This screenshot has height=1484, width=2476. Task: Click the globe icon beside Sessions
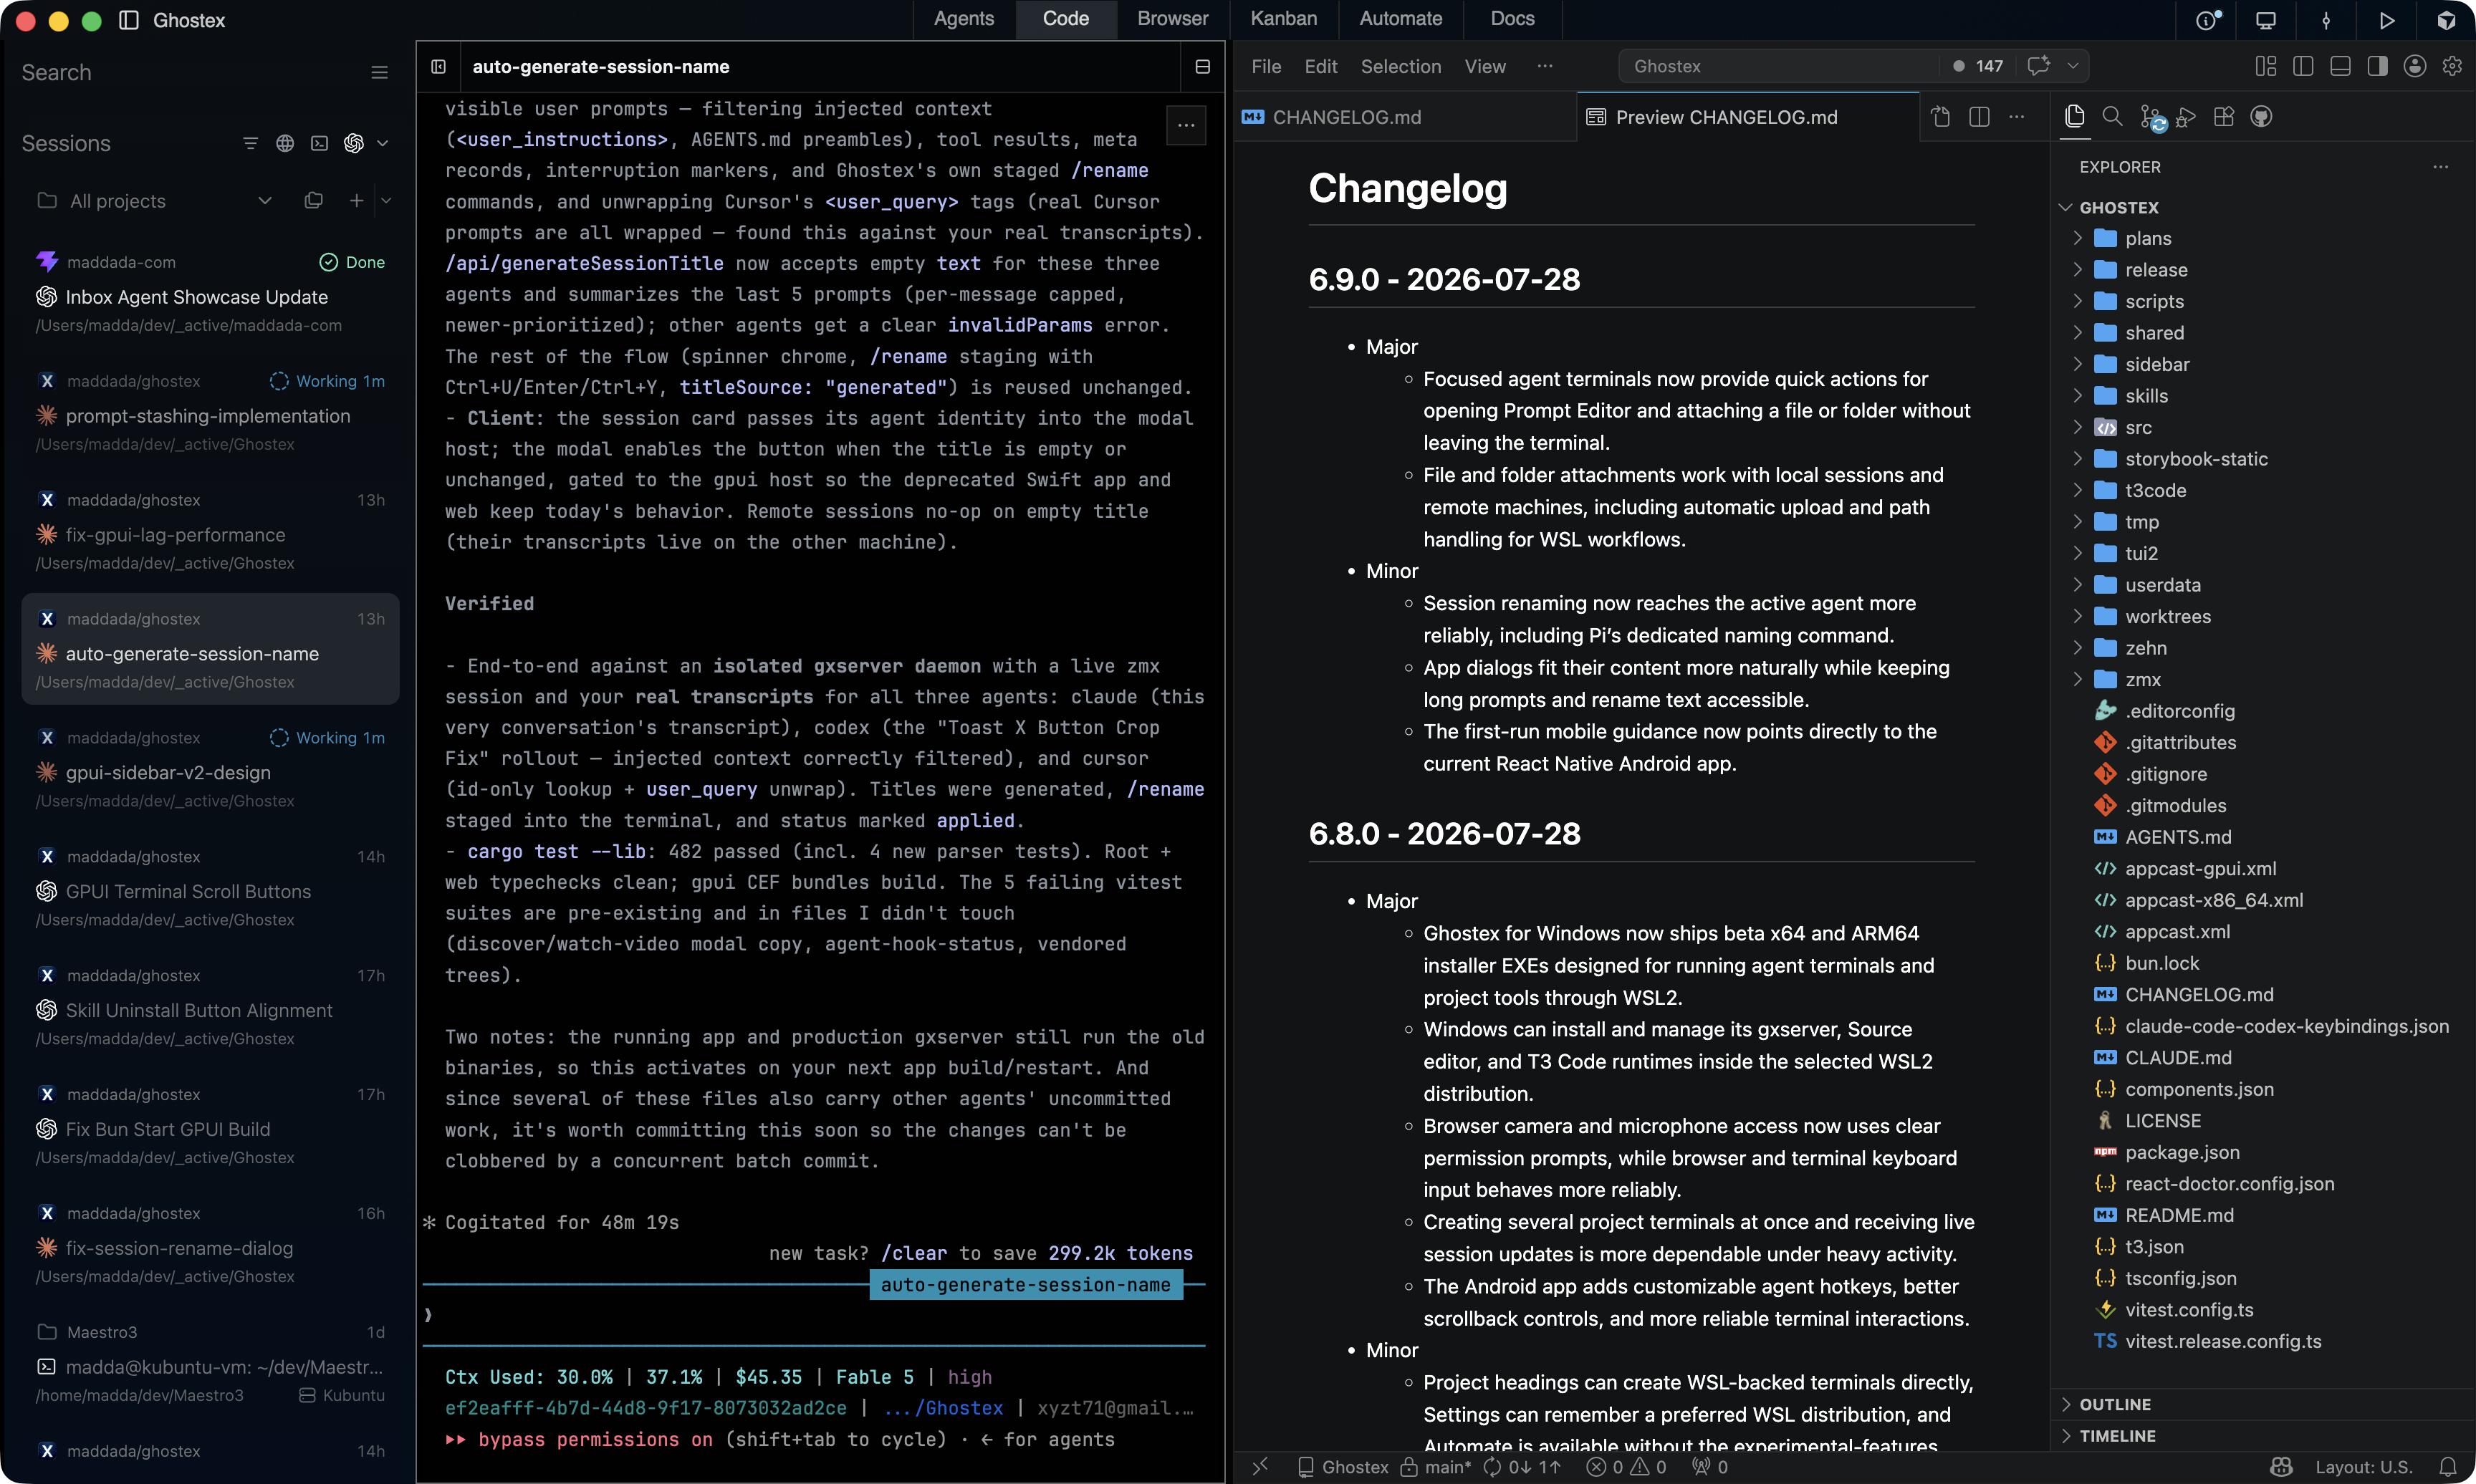pyautogui.click(x=285, y=143)
